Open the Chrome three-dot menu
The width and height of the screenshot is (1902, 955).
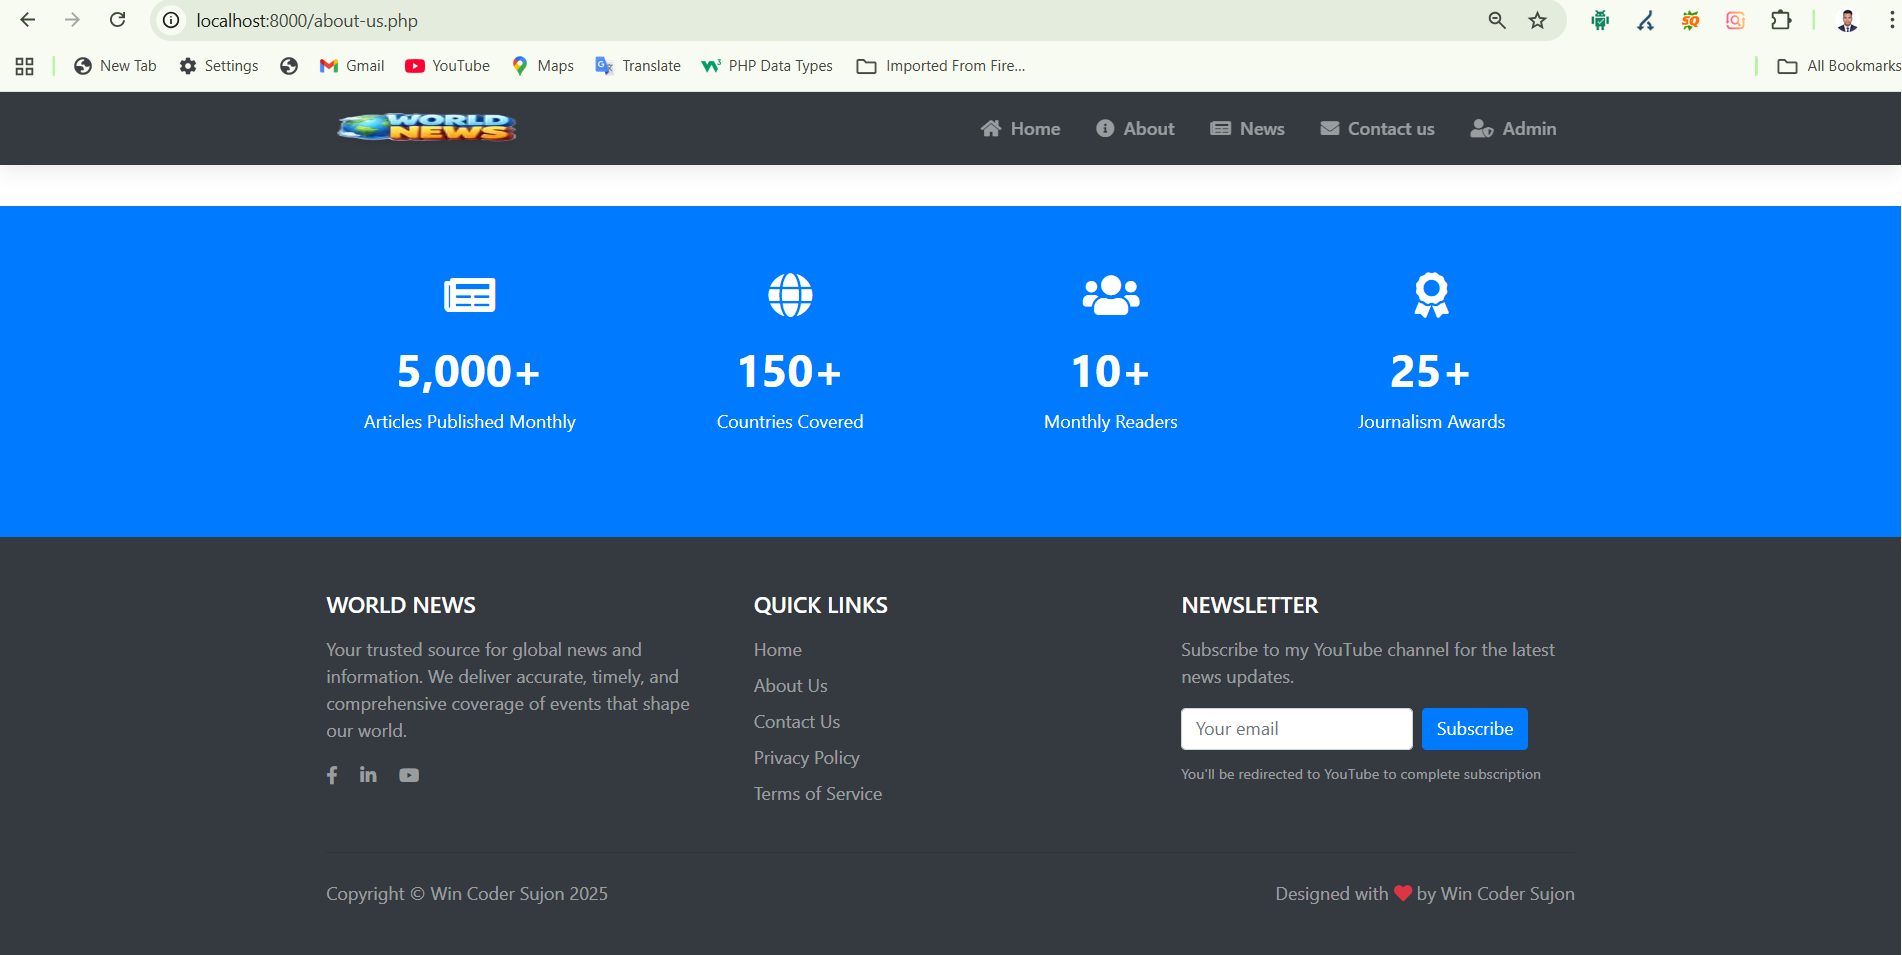click(1891, 21)
